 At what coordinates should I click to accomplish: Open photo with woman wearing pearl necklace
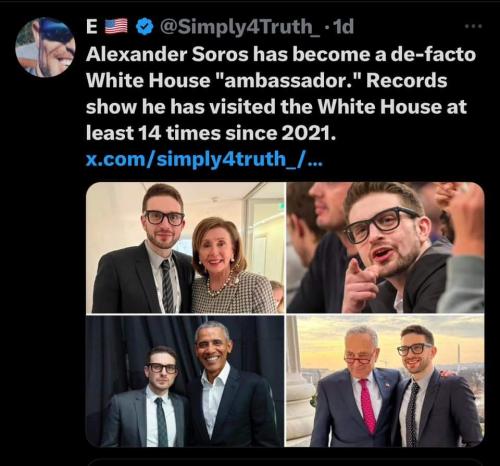point(185,248)
